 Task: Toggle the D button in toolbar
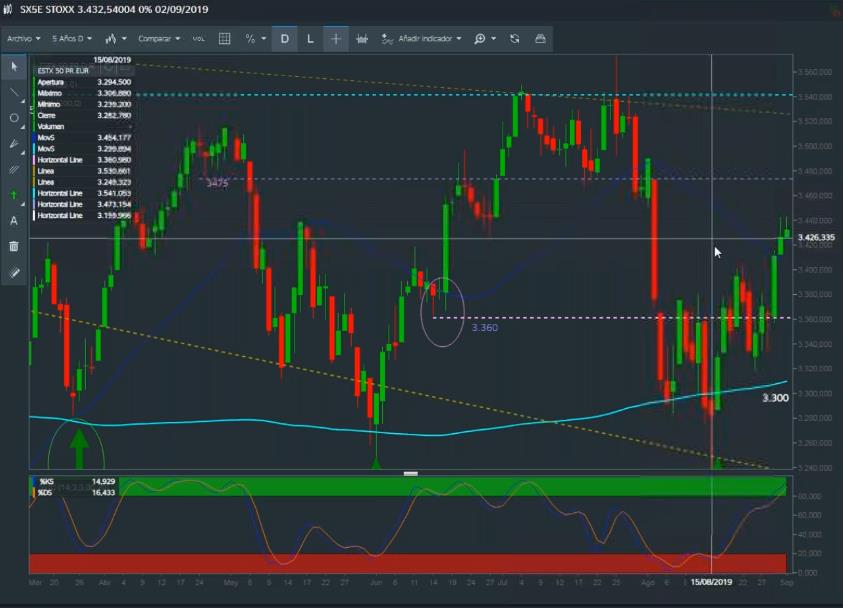point(284,39)
